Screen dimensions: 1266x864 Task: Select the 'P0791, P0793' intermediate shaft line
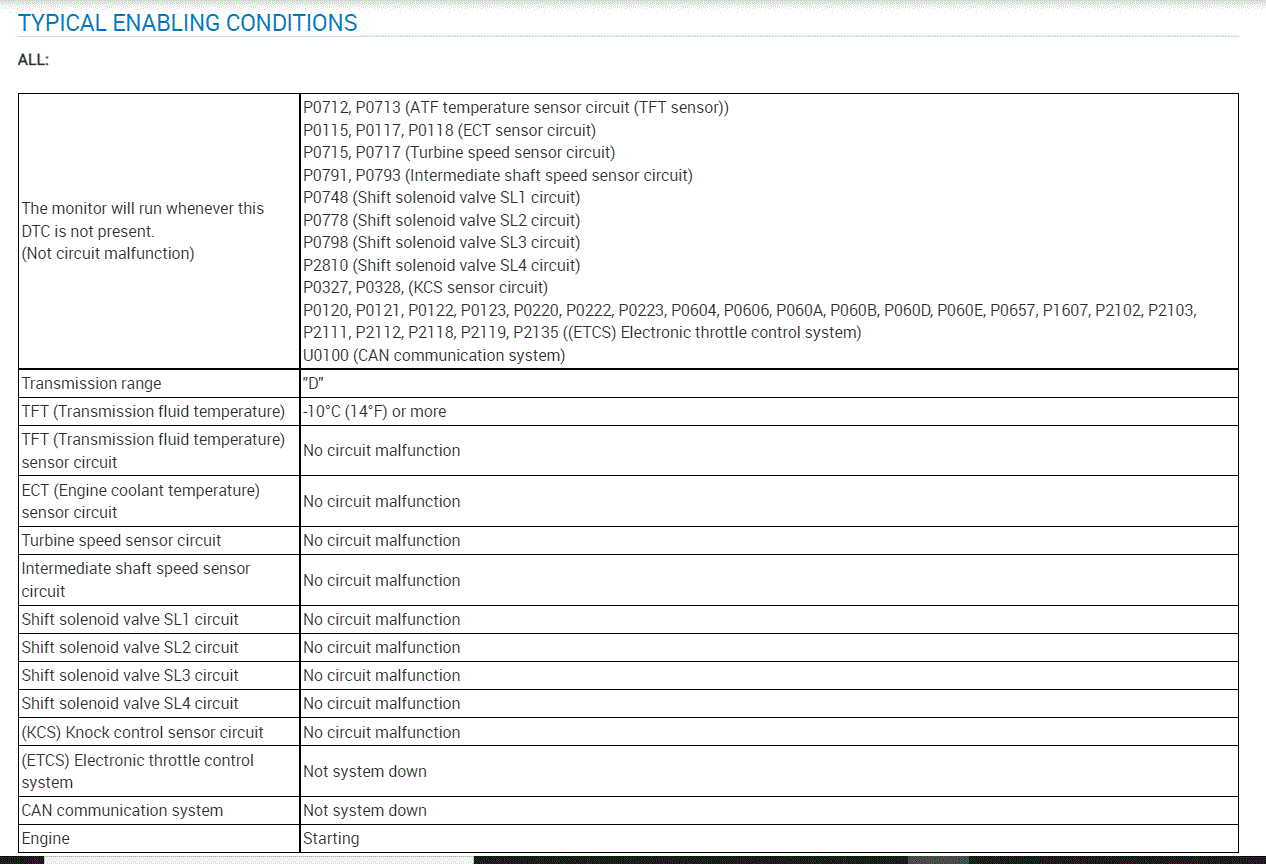(498, 175)
